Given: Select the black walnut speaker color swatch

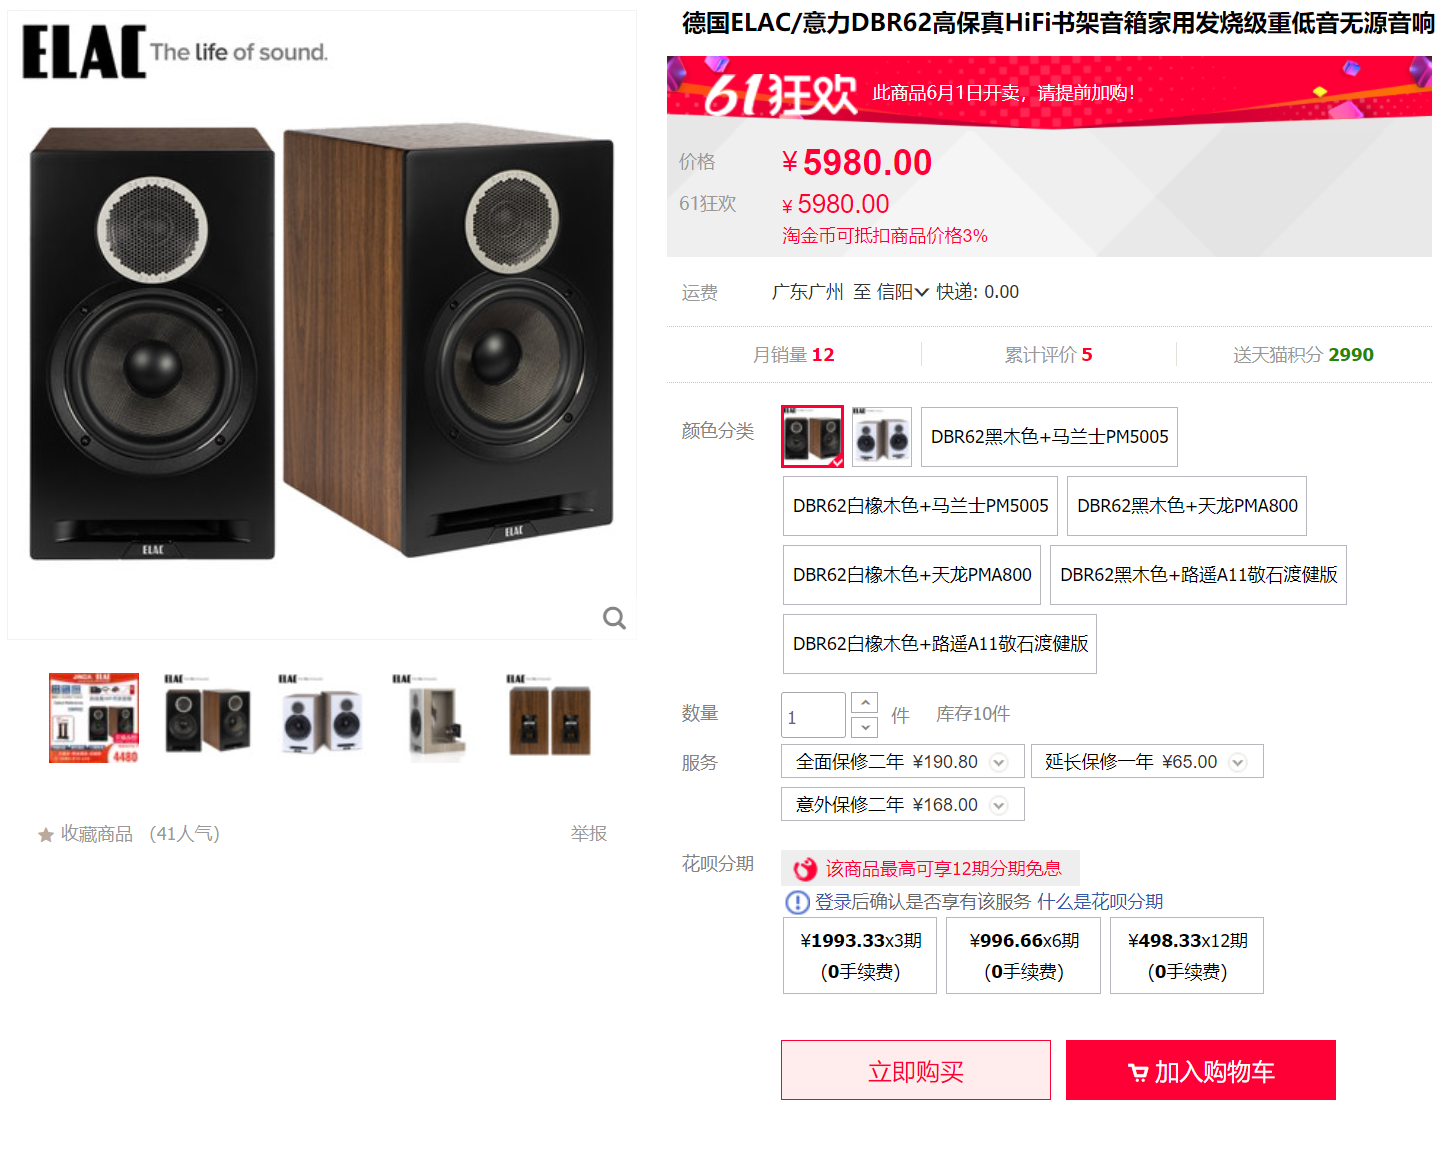Looking at the screenshot, I should [x=812, y=436].
